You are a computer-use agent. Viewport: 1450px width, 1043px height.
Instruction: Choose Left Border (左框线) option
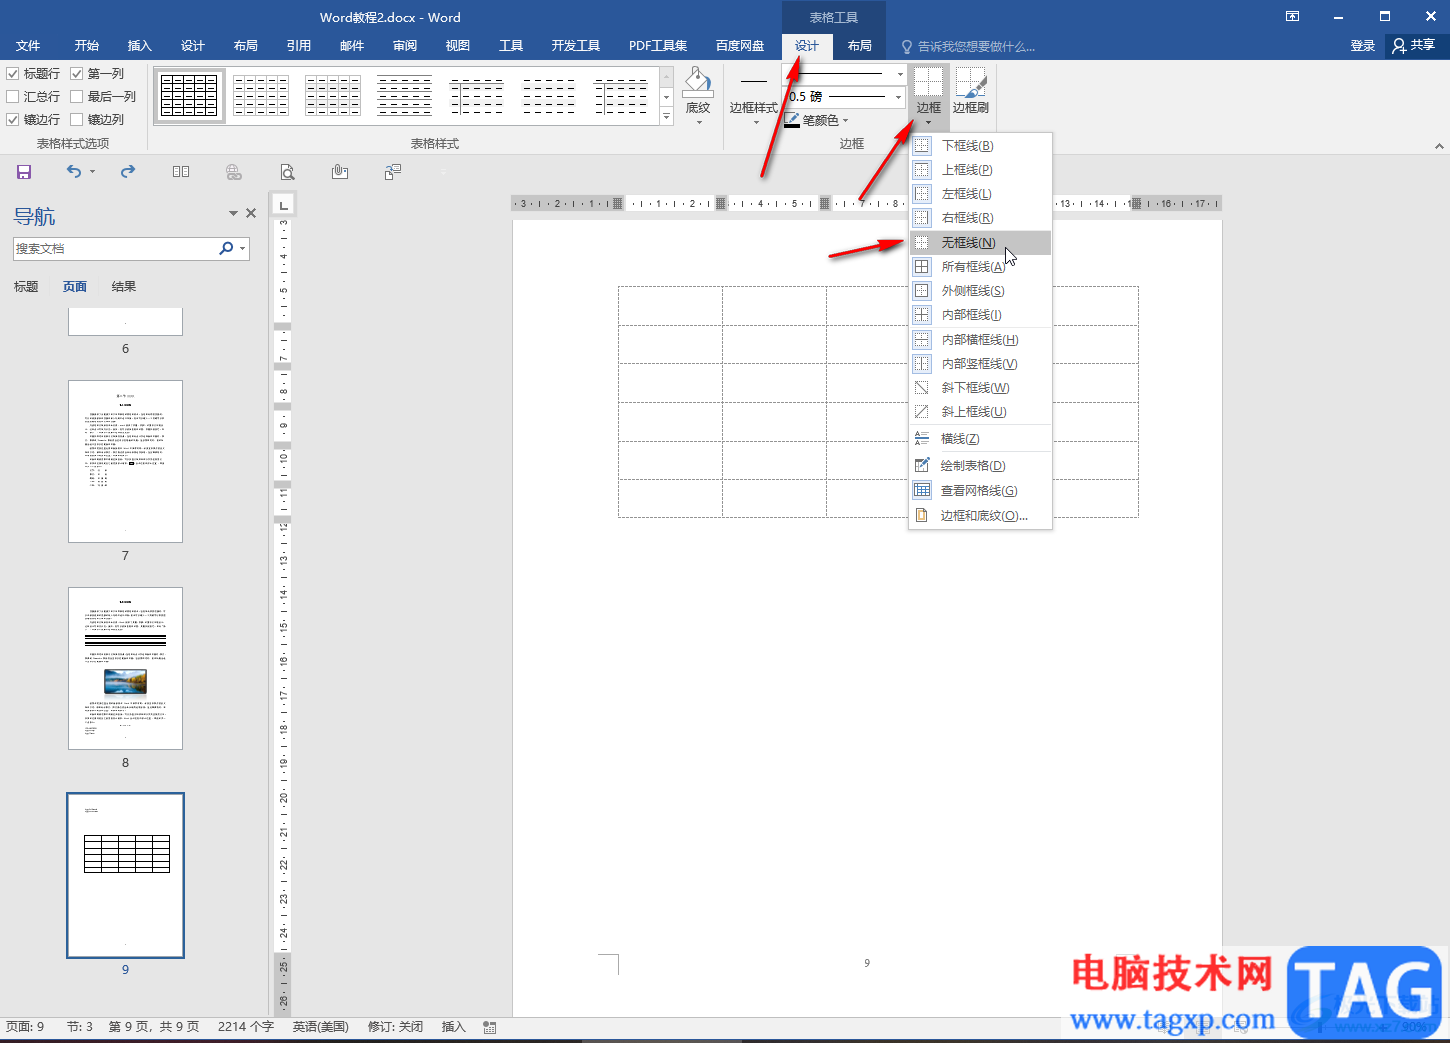point(980,194)
